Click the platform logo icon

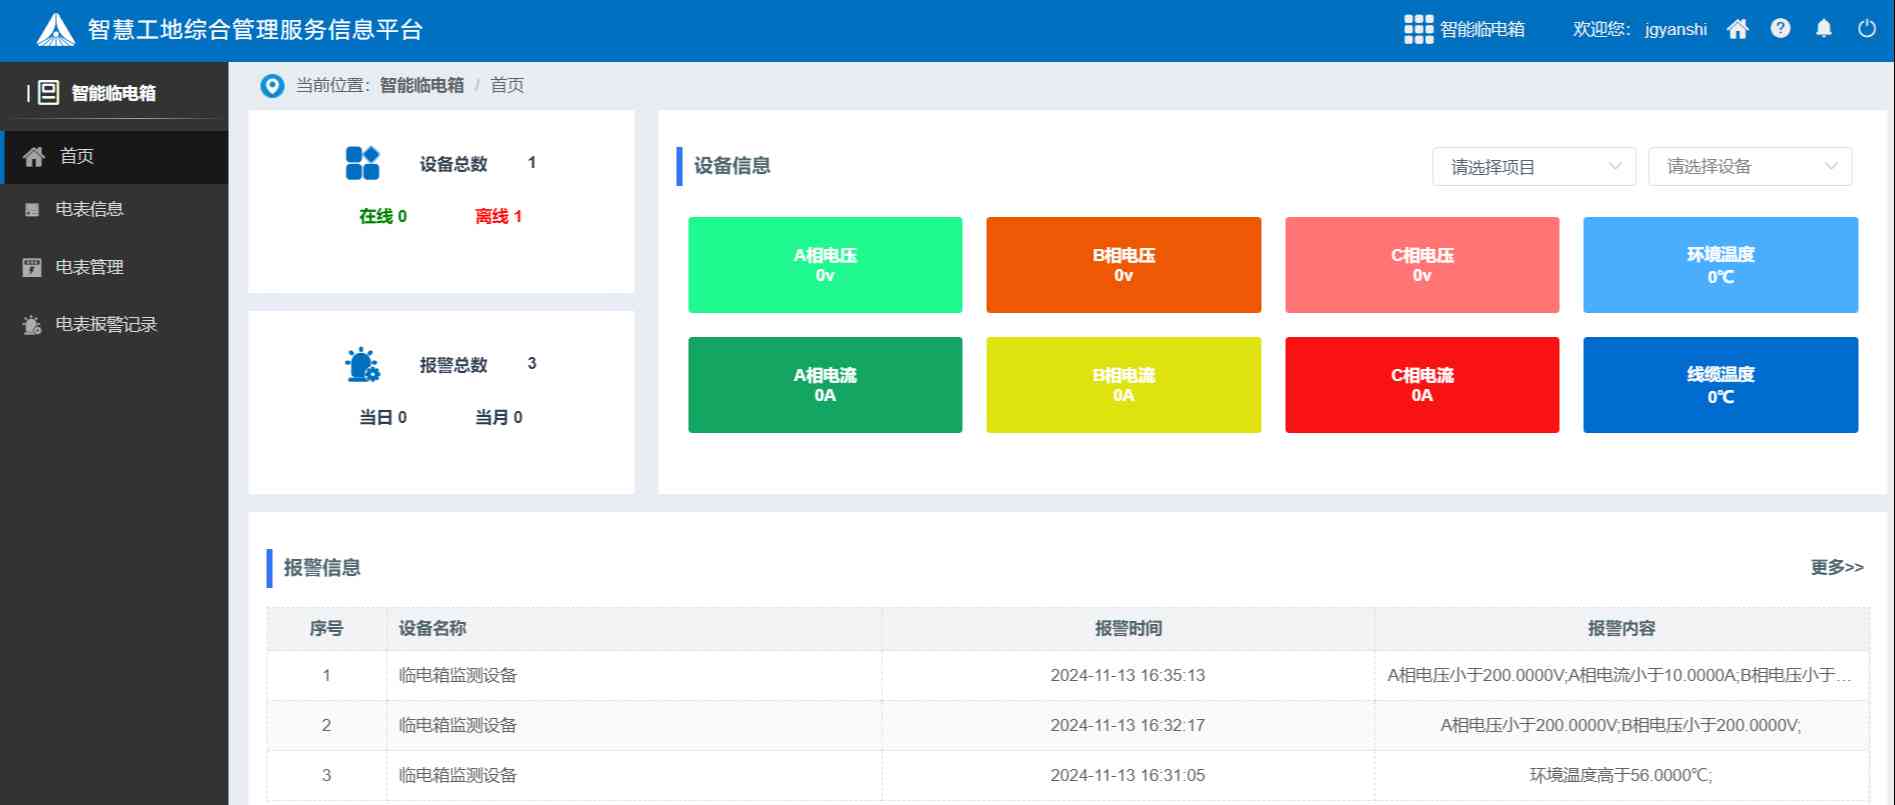[x=56, y=30]
